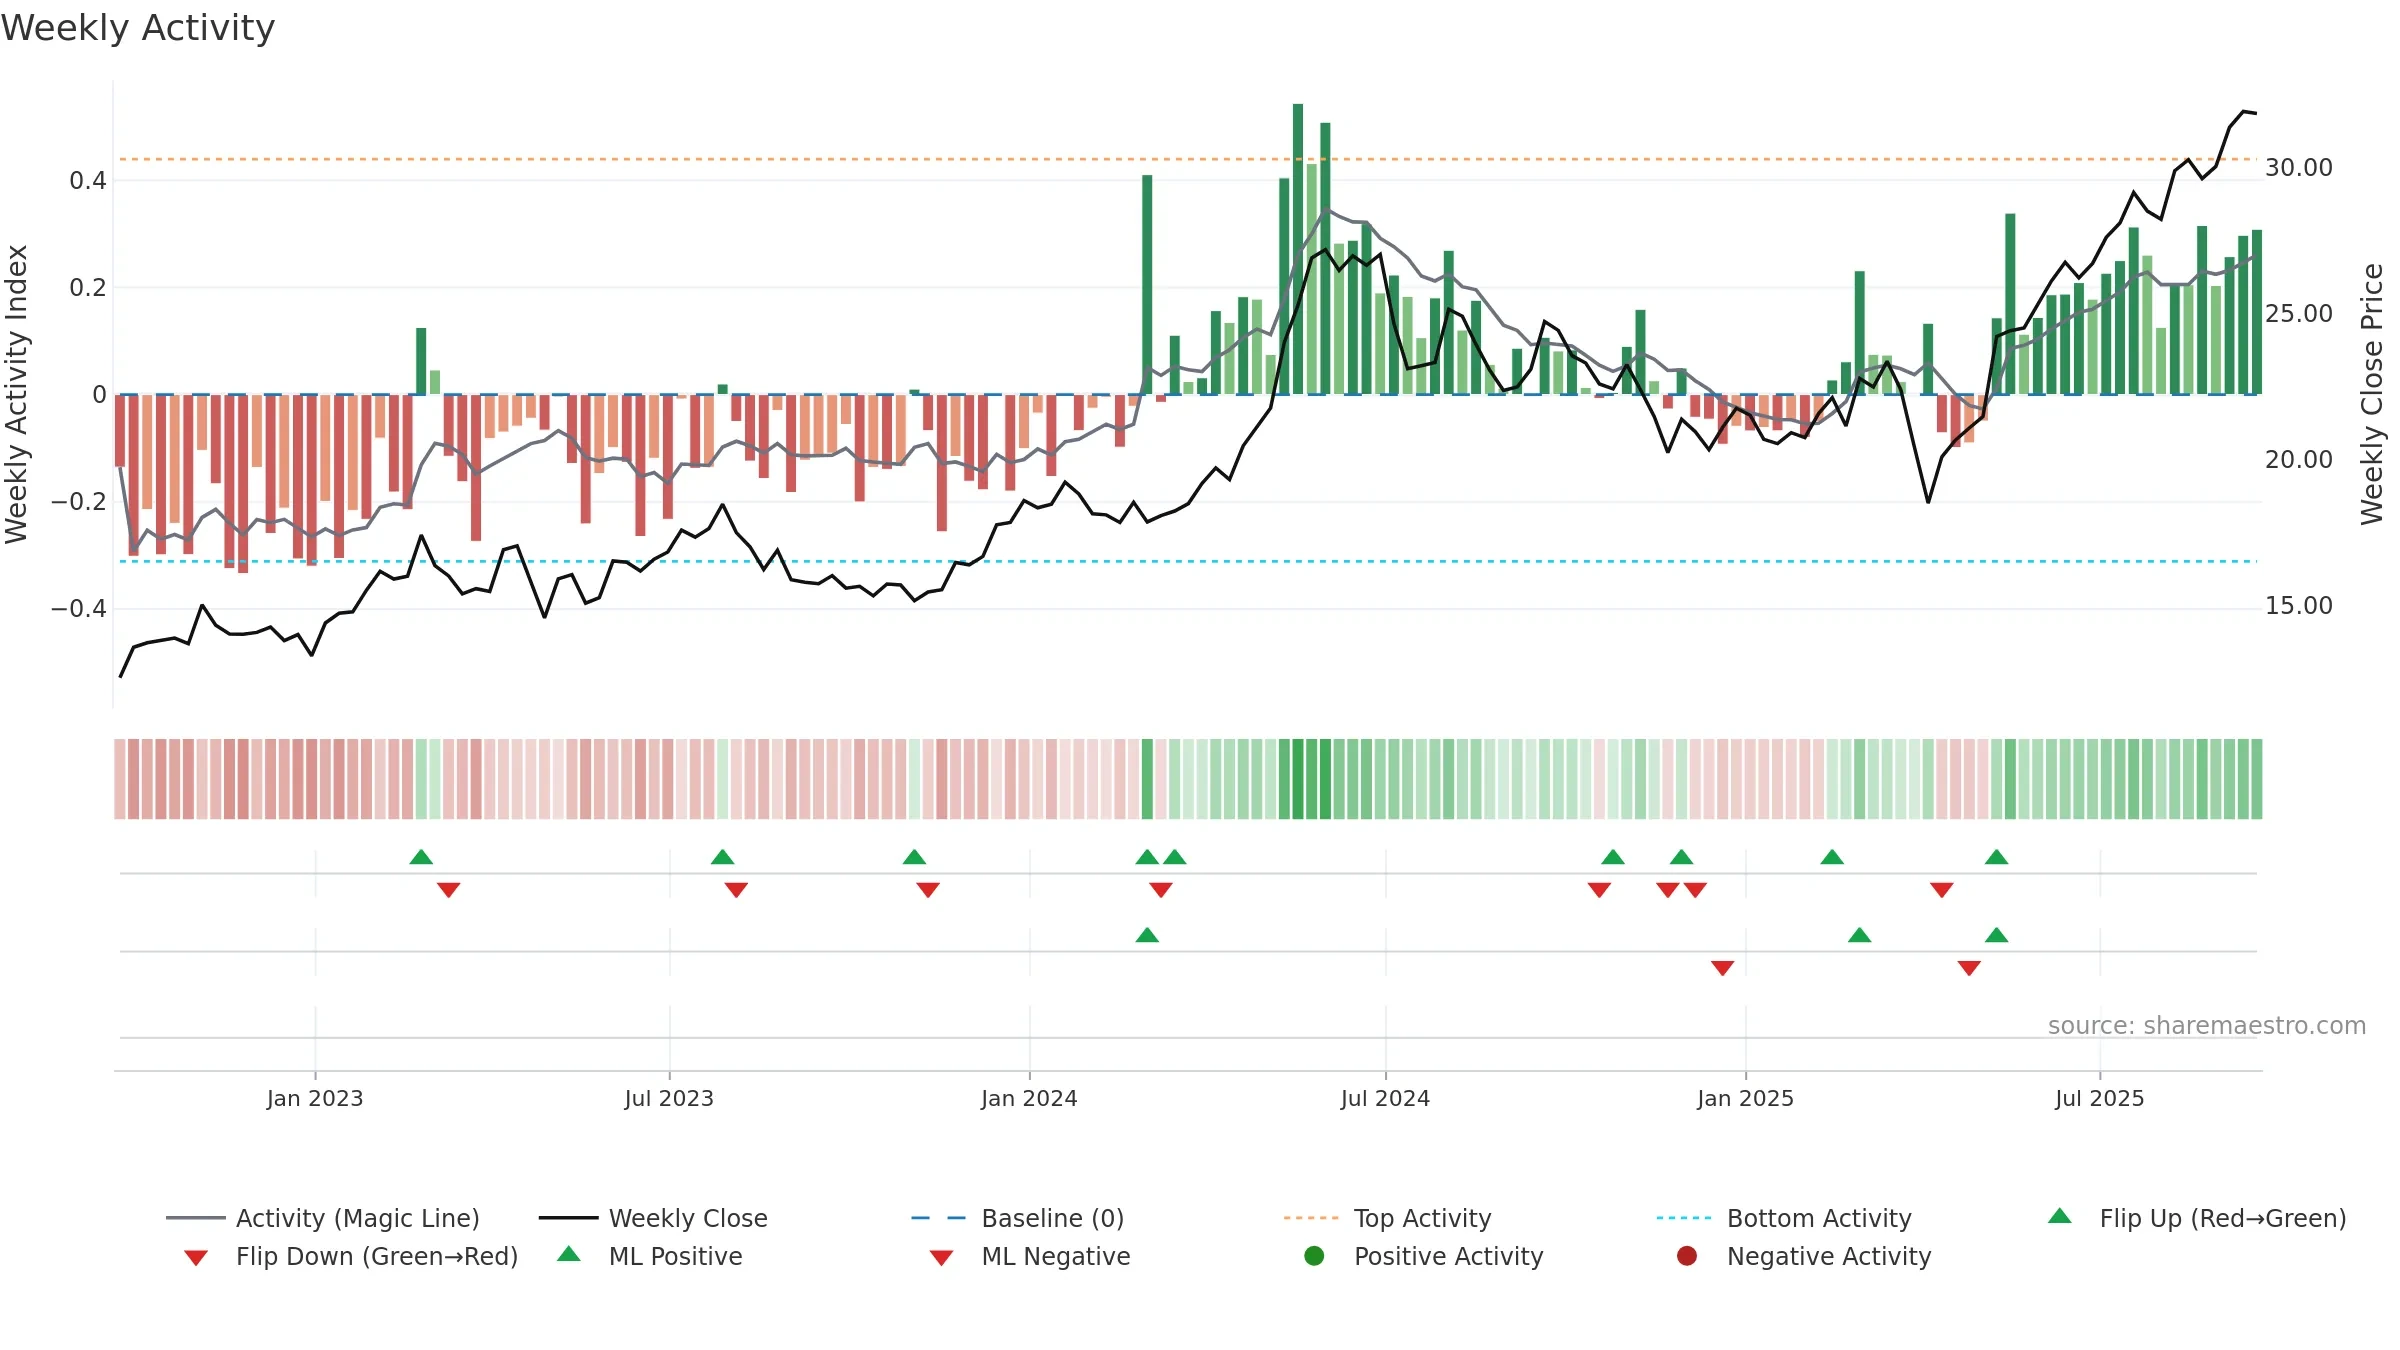Click the ML negative marker before Jan 2025
The image size is (2400, 1350).
[x=1722, y=968]
